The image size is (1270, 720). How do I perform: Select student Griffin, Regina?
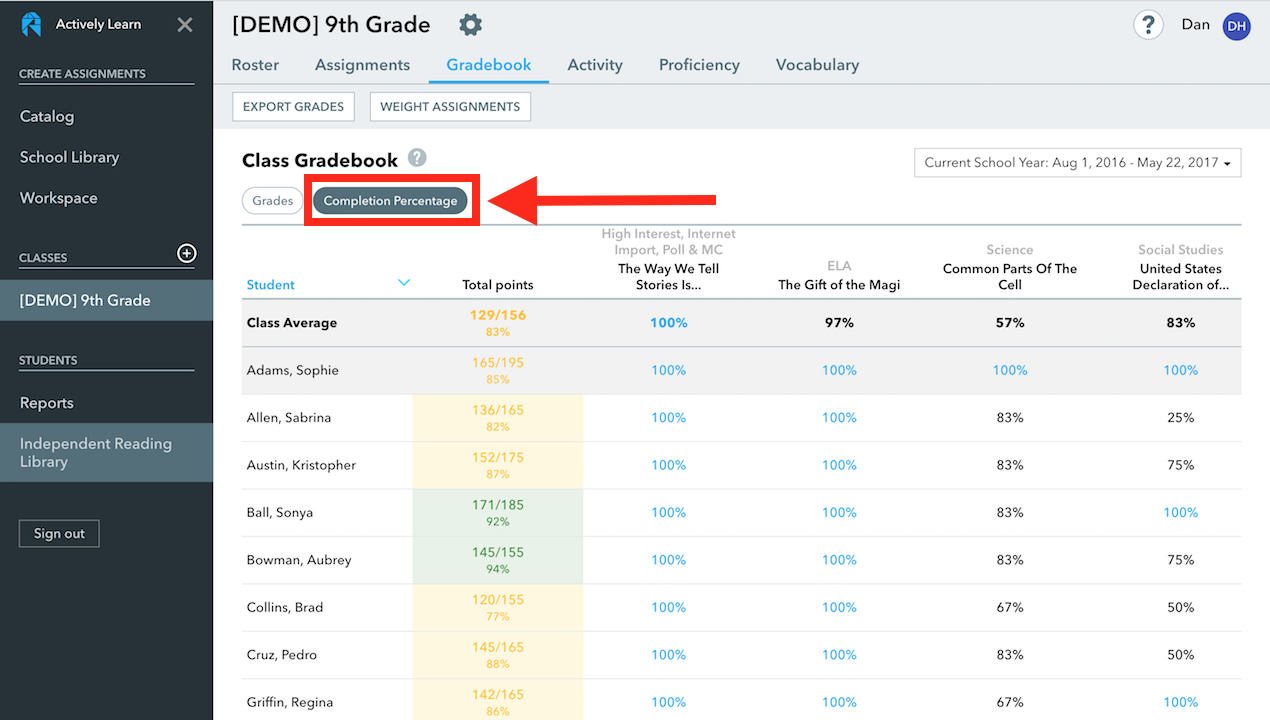pos(290,702)
